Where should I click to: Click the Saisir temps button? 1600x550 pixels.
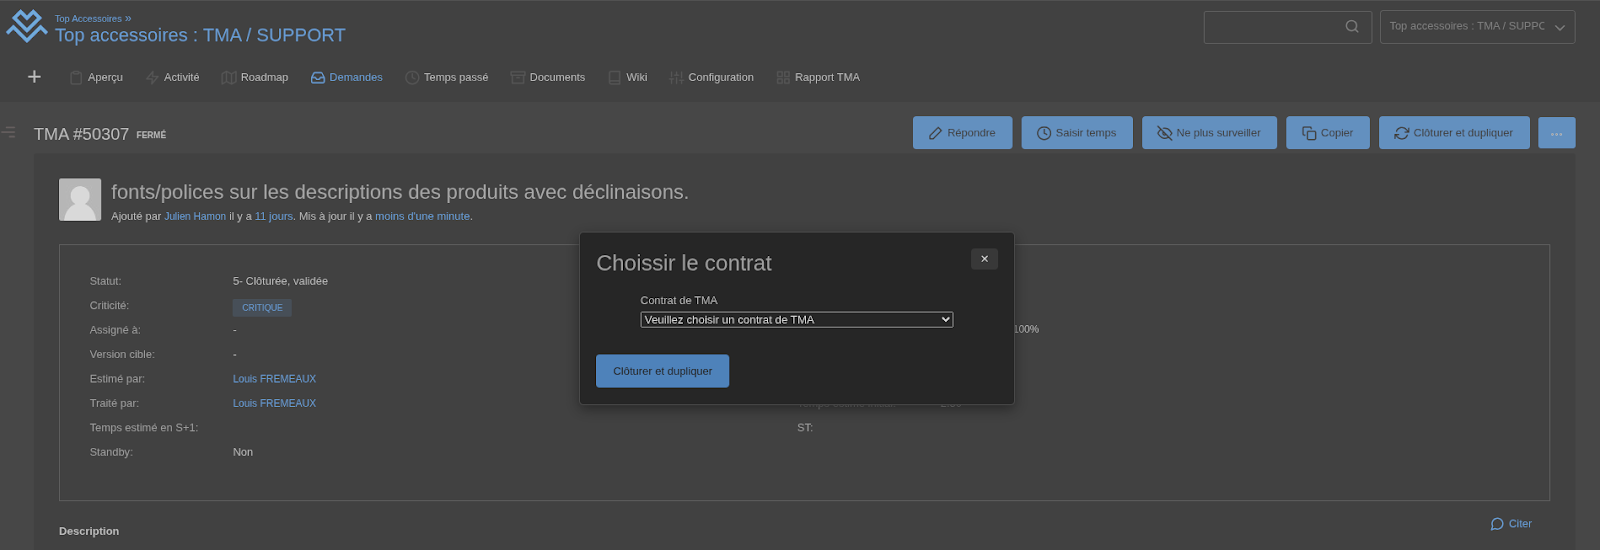[1076, 133]
